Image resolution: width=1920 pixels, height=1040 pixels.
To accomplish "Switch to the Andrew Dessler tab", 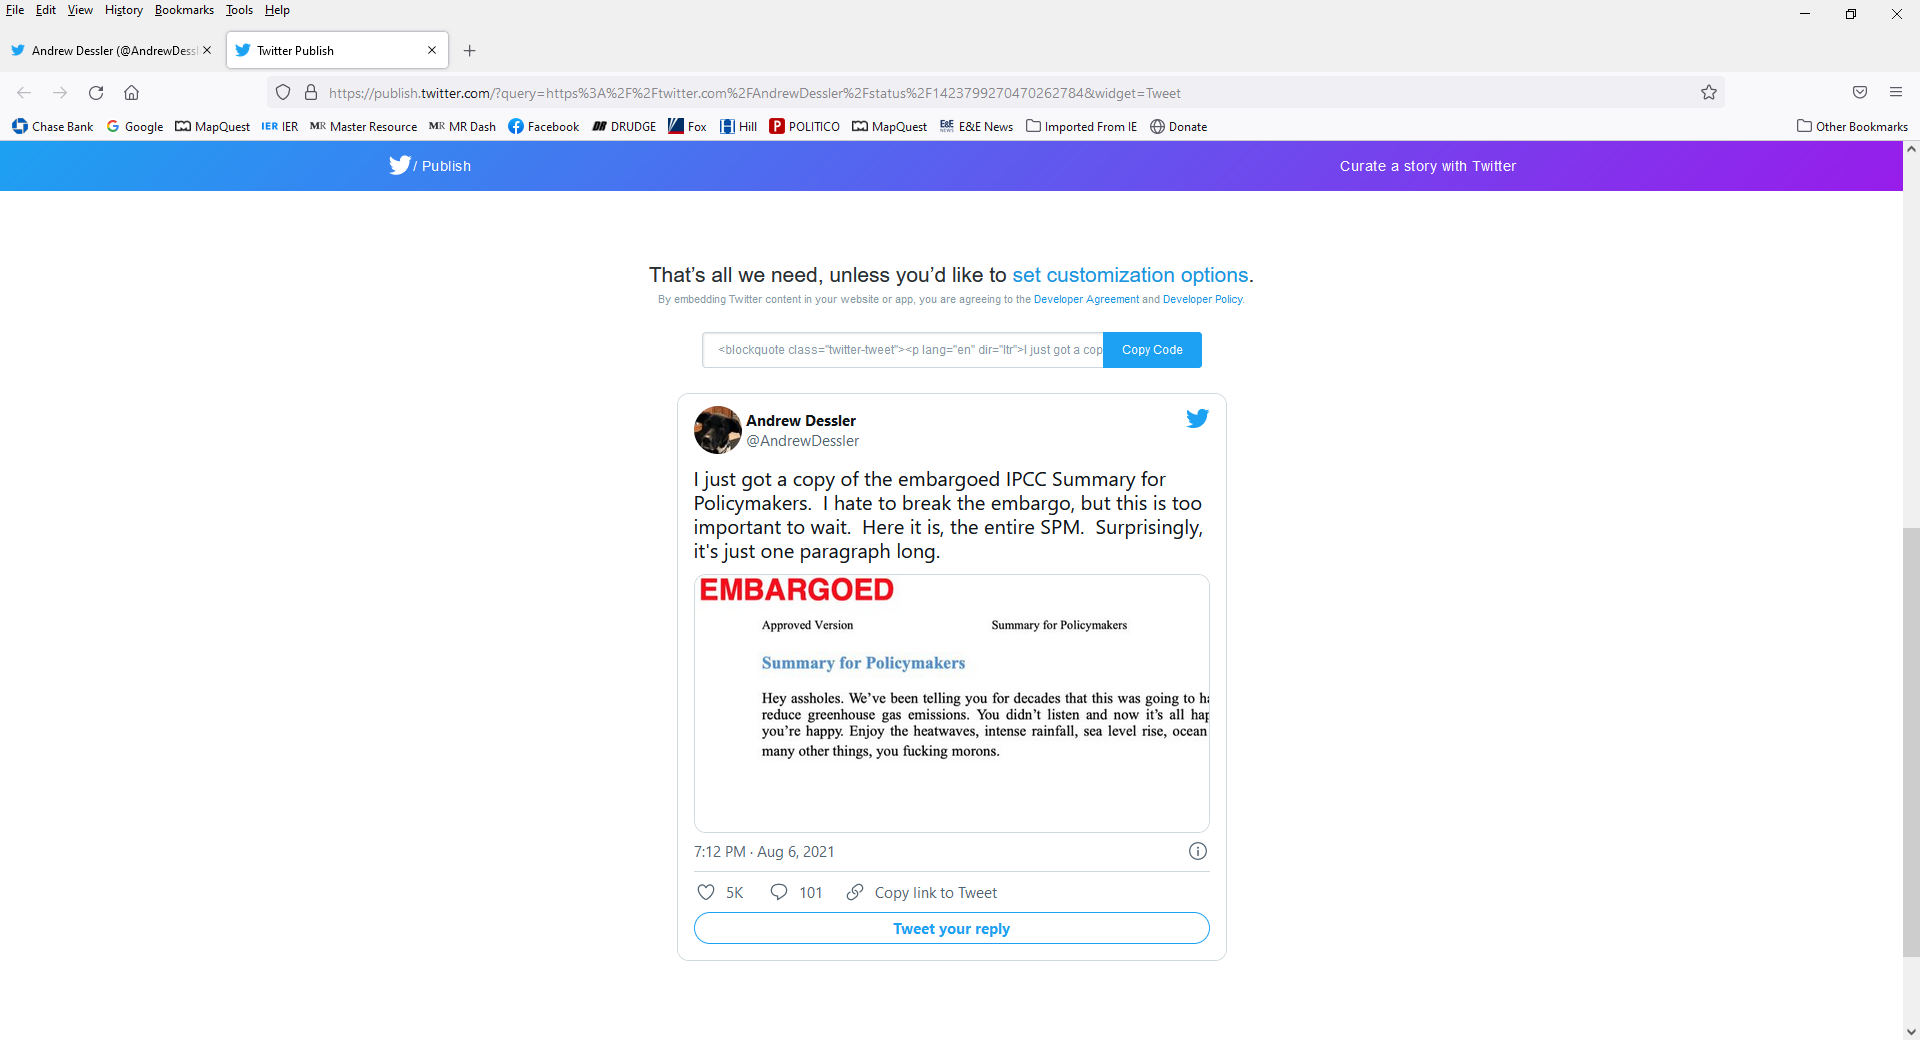I will (111, 51).
